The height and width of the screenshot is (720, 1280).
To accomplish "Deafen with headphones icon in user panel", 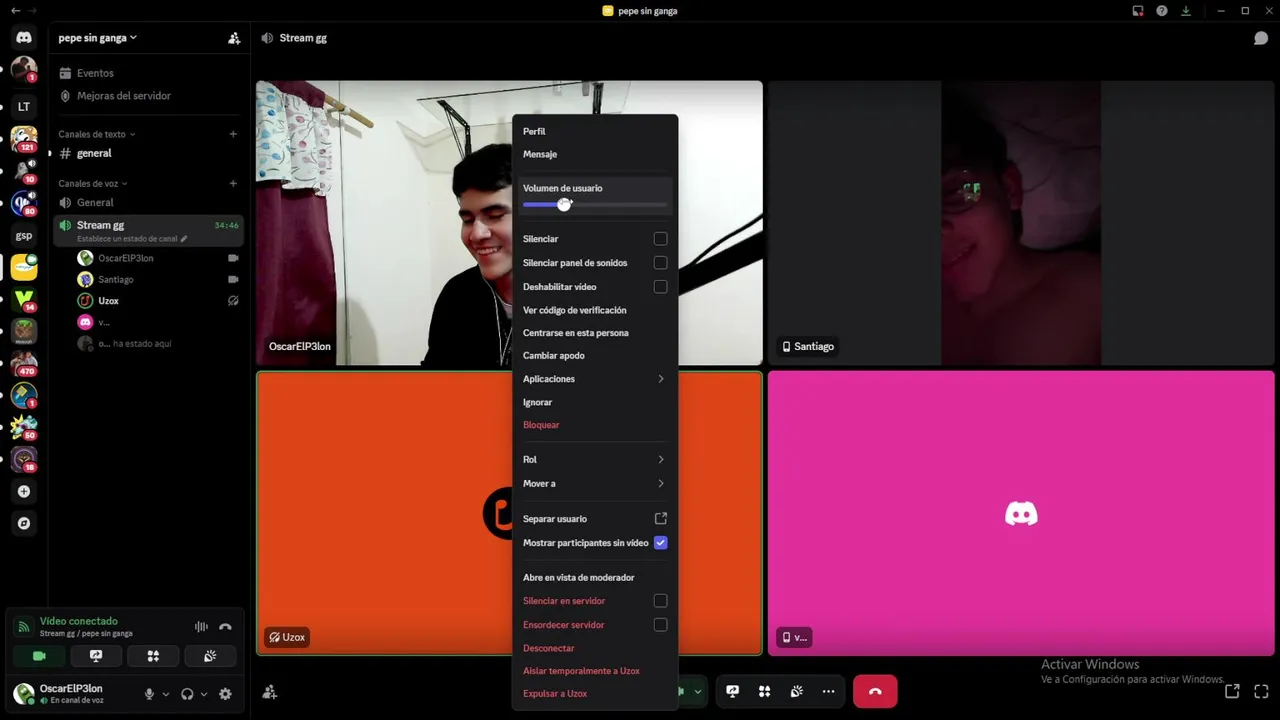I will coord(187,694).
